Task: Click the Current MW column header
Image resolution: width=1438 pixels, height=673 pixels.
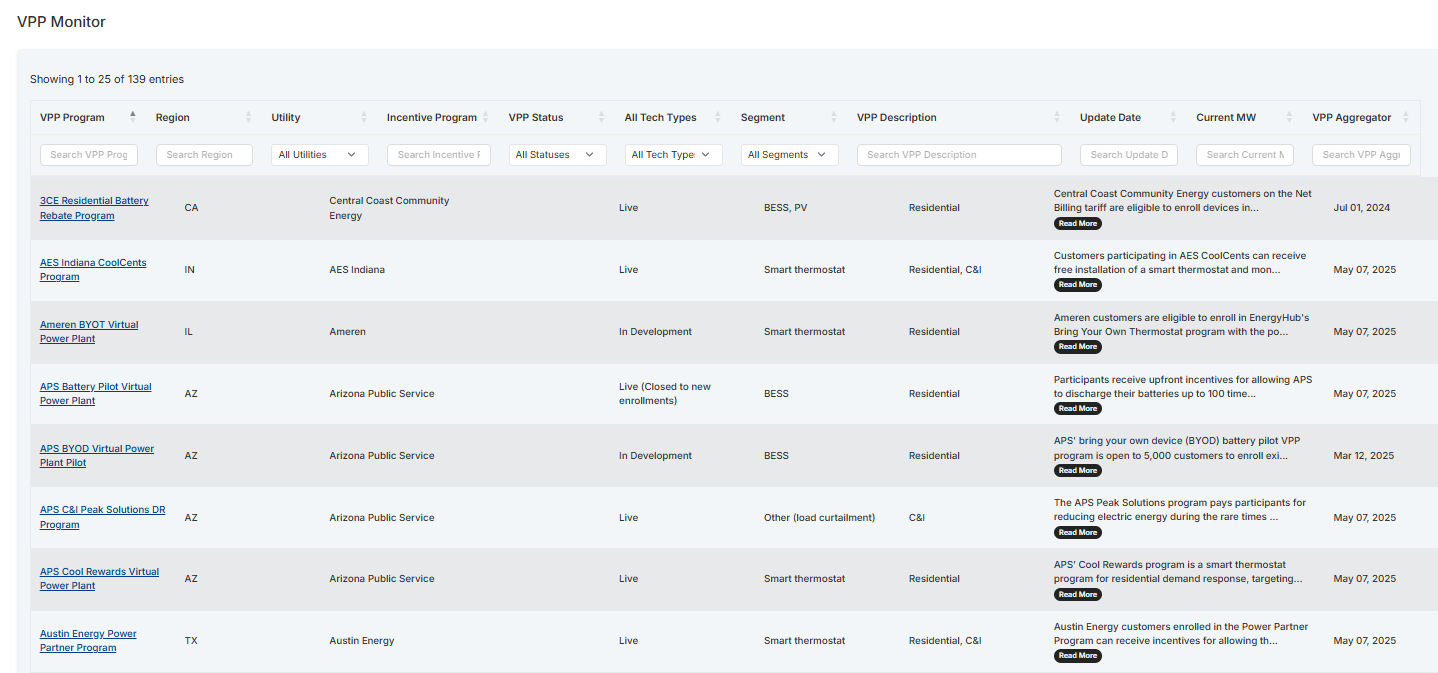Action: point(1226,117)
